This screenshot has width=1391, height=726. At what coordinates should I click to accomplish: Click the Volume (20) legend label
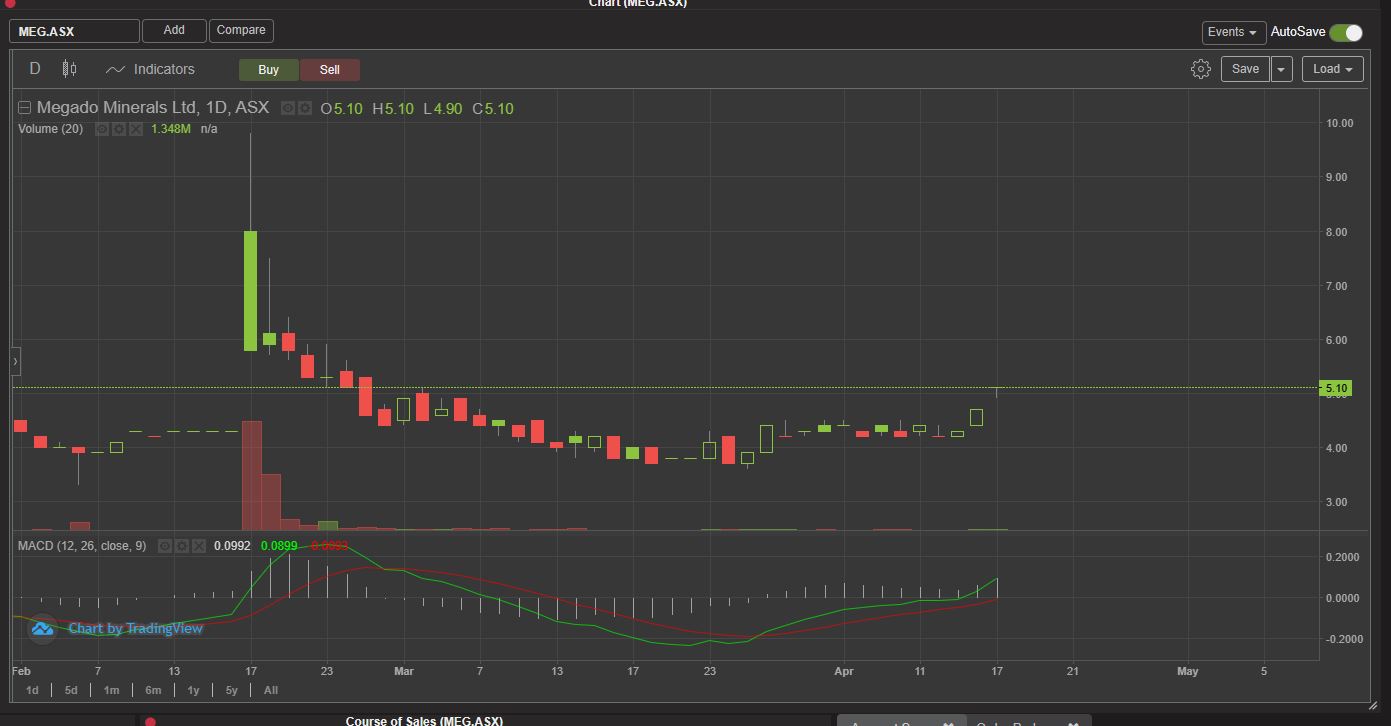[x=50, y=129]
